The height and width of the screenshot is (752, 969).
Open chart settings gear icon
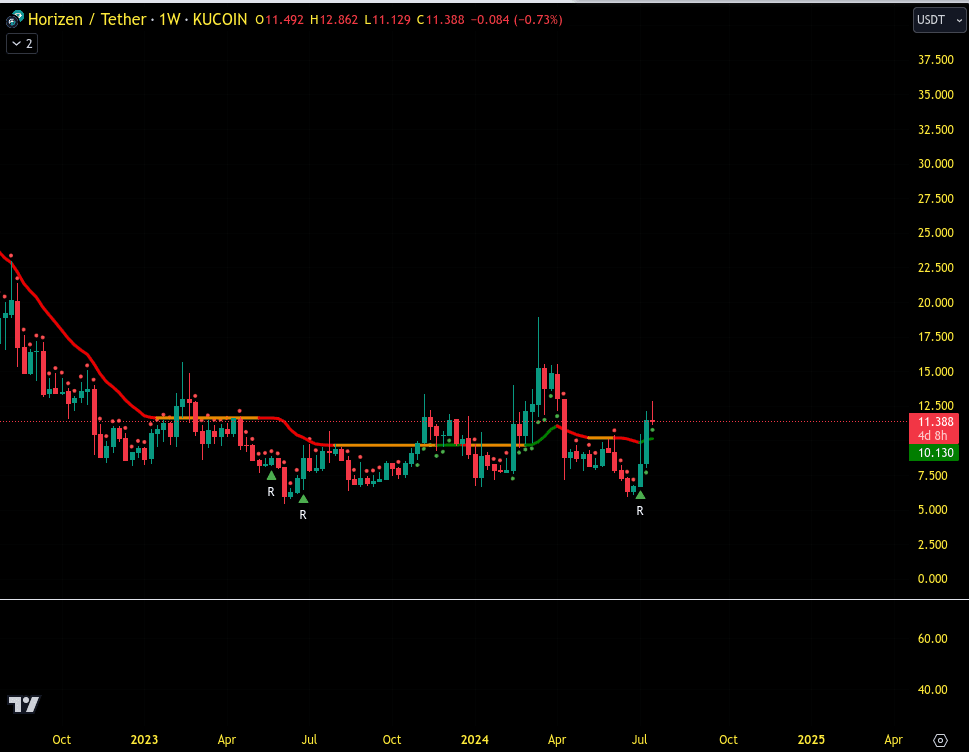pos(940,740)
